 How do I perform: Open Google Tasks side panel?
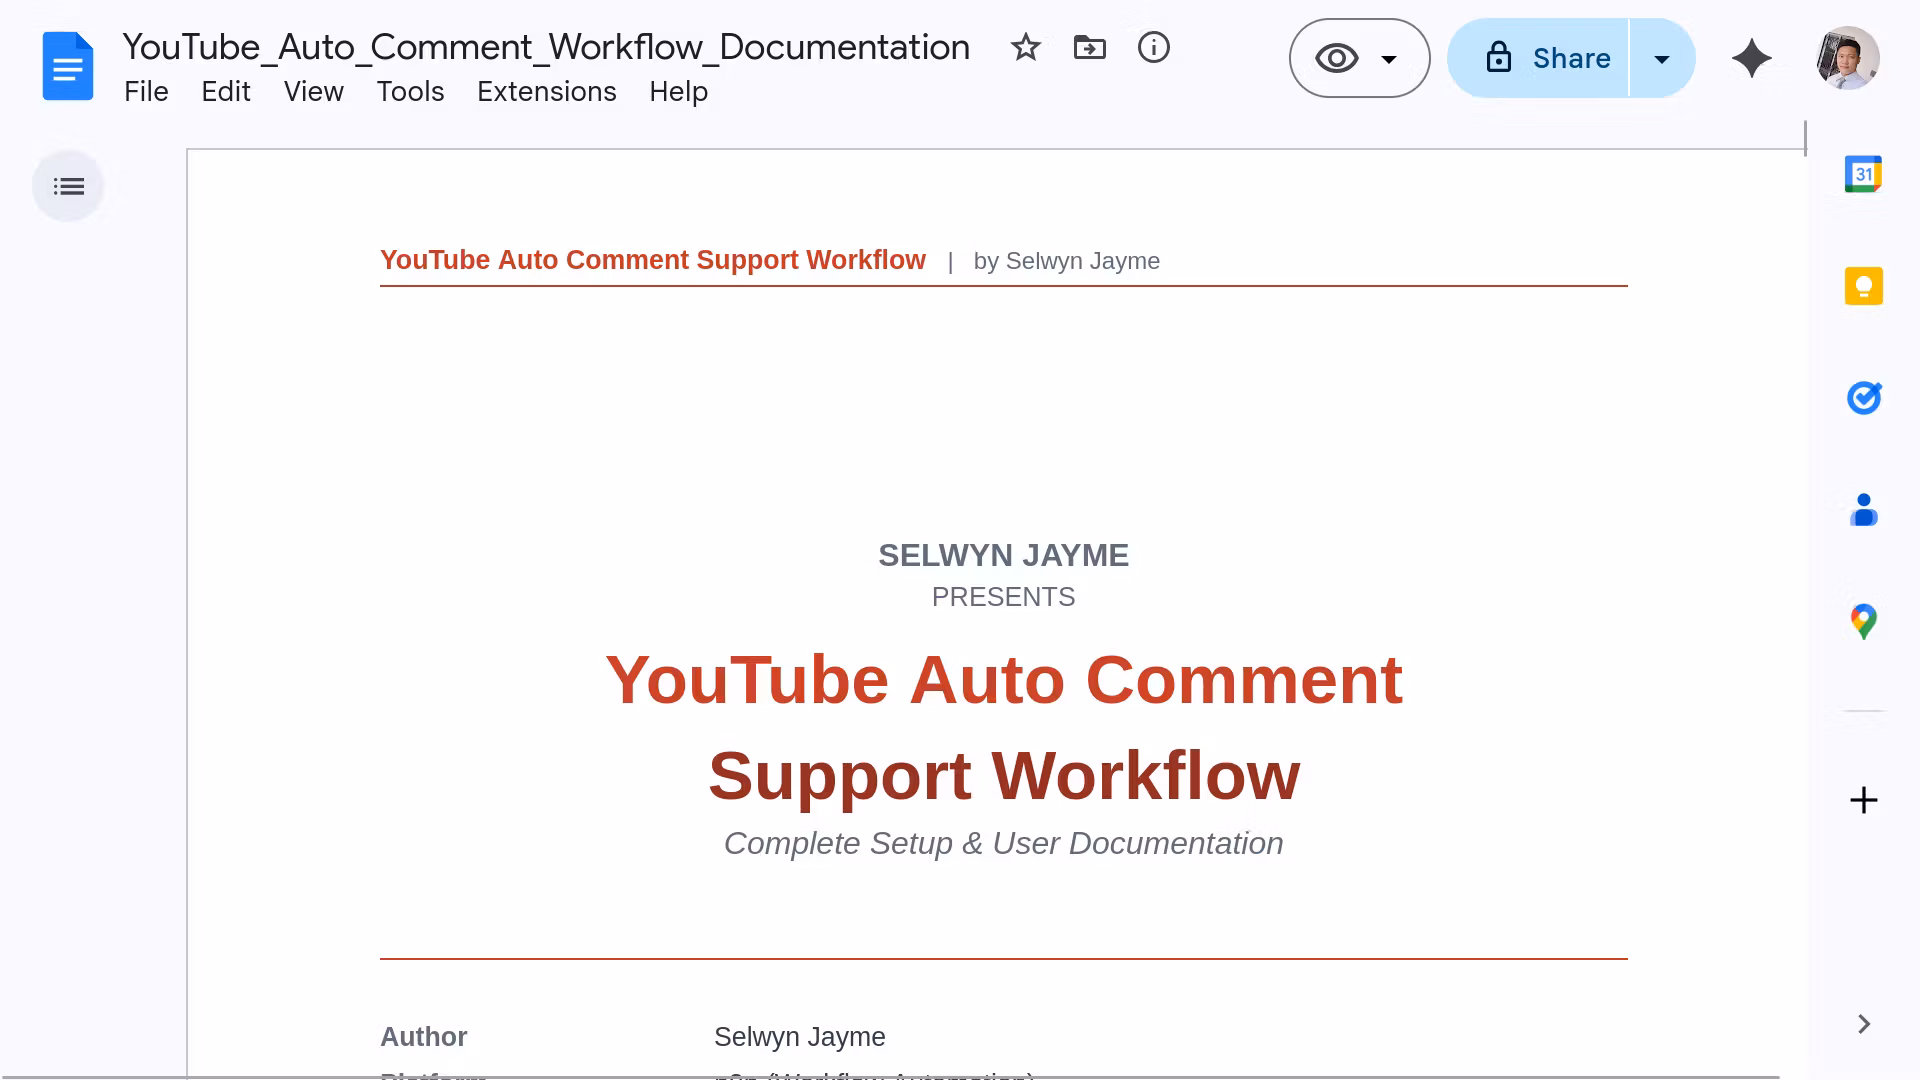[1864, 398]
